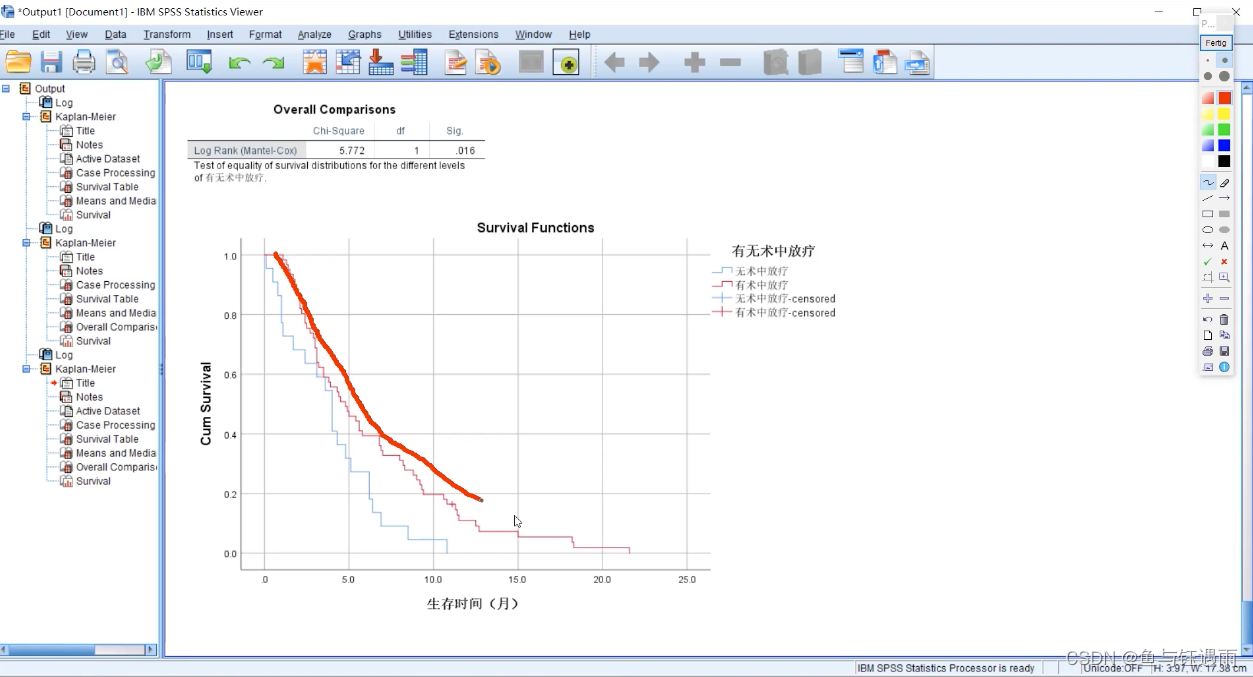
Task: Open the Transform menu
Action: [167, 34]
